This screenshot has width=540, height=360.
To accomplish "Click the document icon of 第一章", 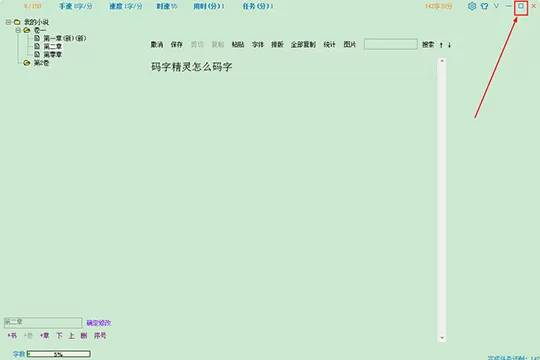I will pyautogui.click(x=37, y=38).
